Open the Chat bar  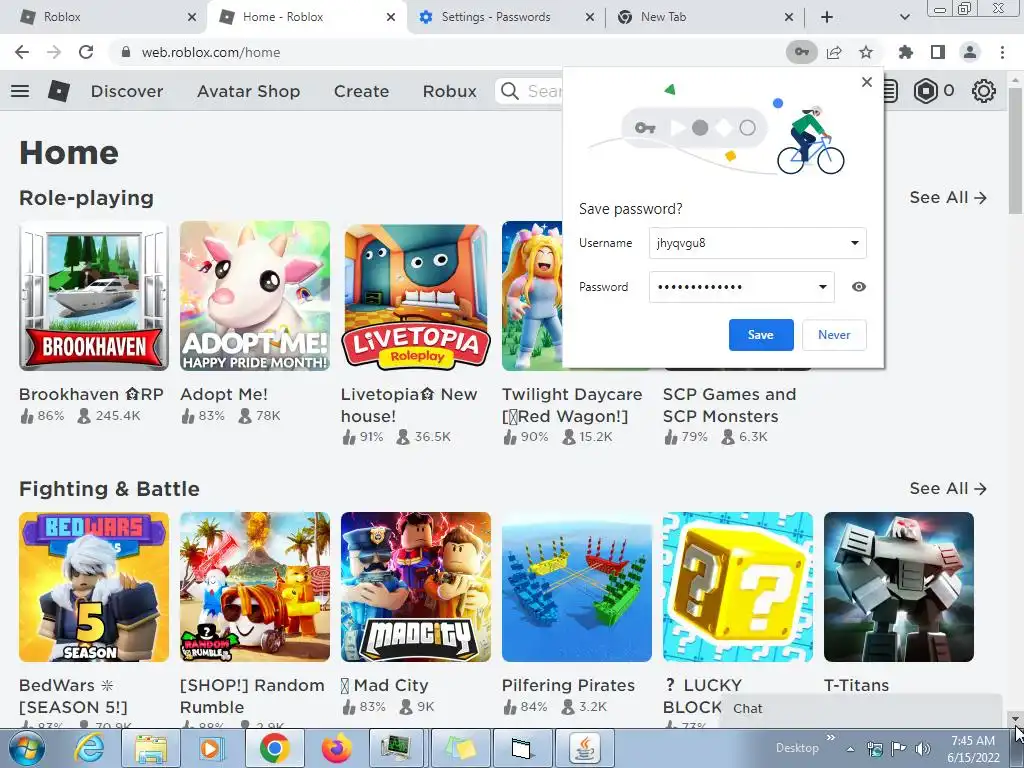coord(861,709)
